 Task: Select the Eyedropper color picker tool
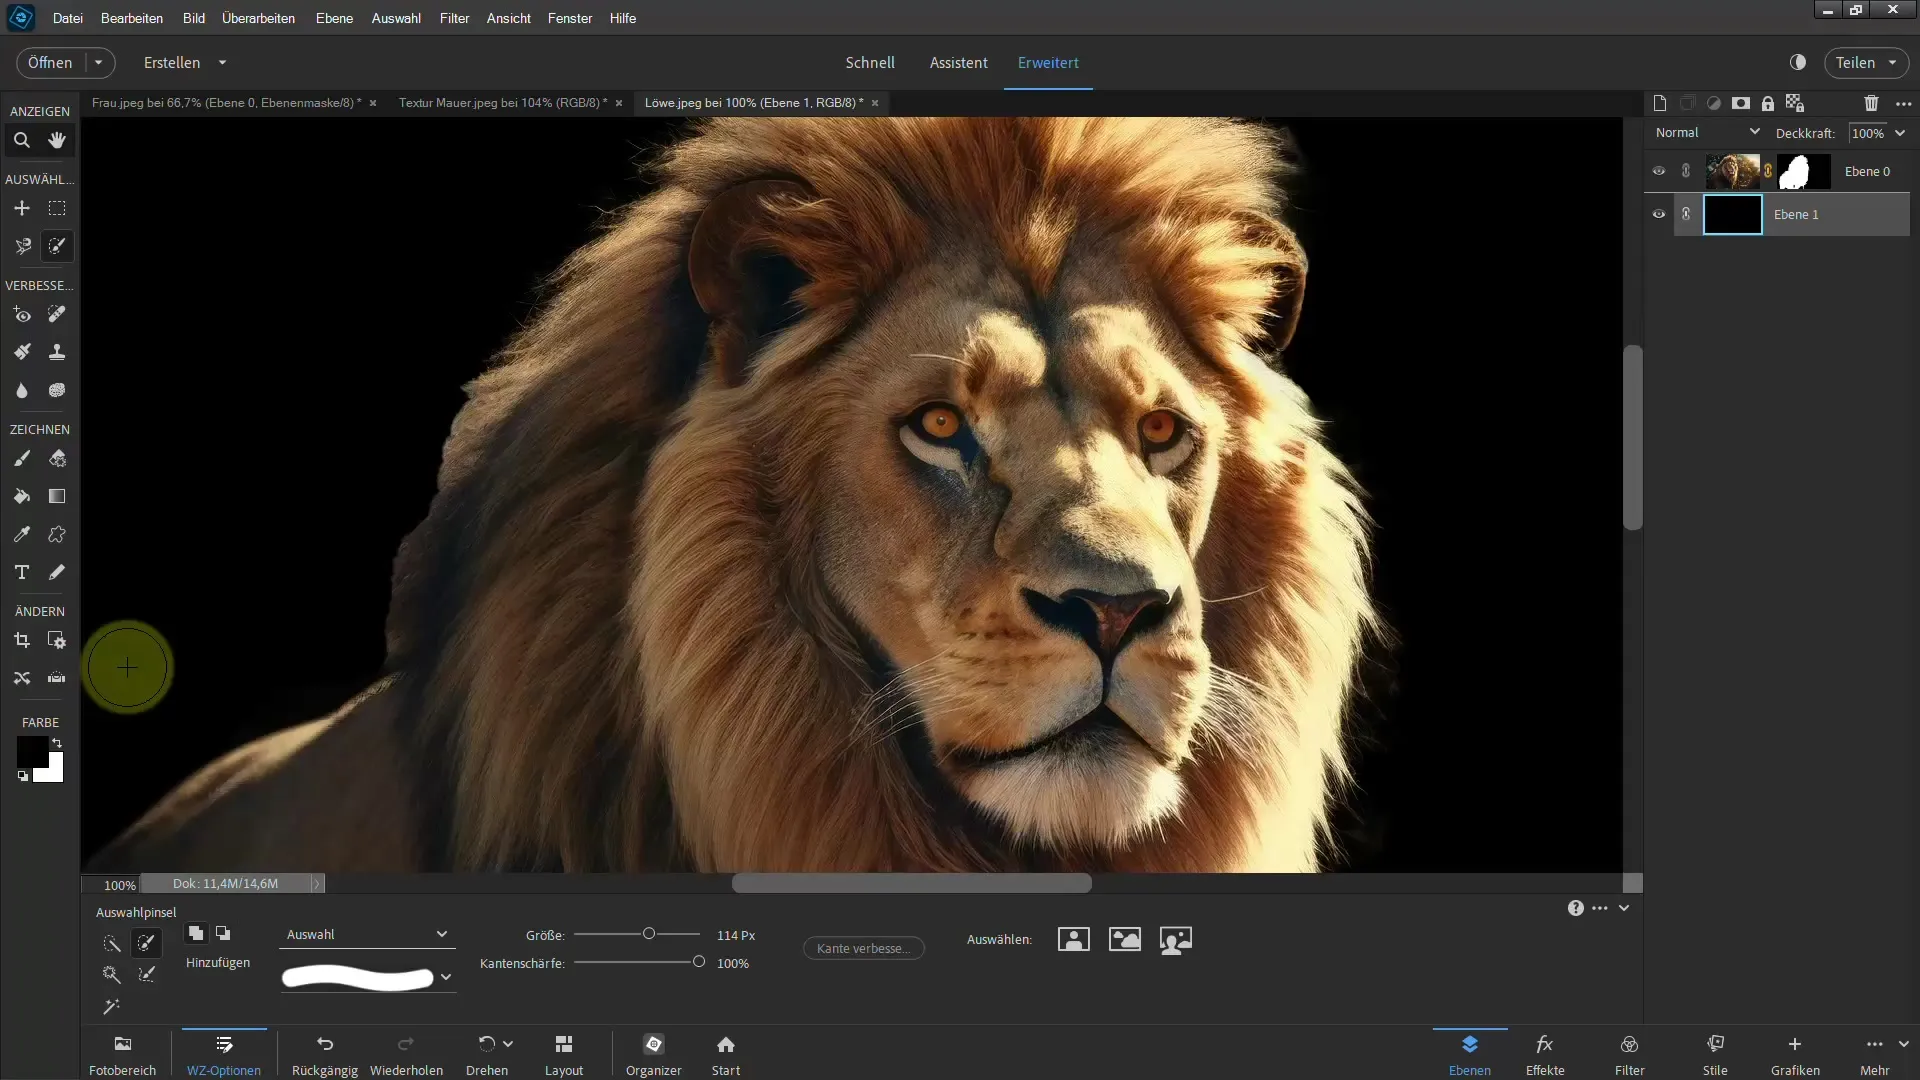(x=21, y=534)
